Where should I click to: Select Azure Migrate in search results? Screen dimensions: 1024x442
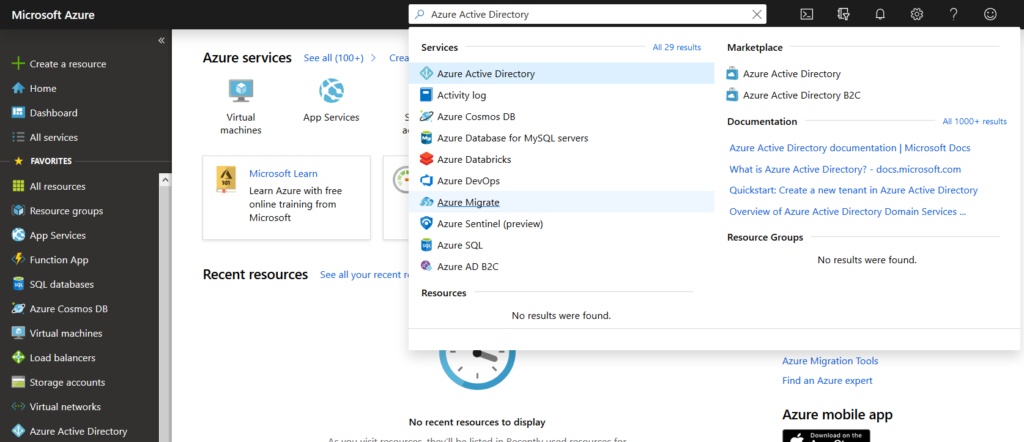[x=562, y=202]
